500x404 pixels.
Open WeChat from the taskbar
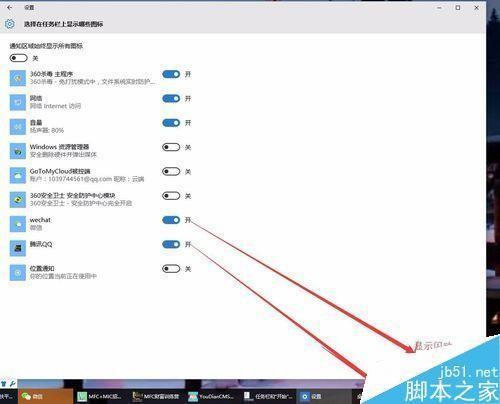(x=45, y=396)
